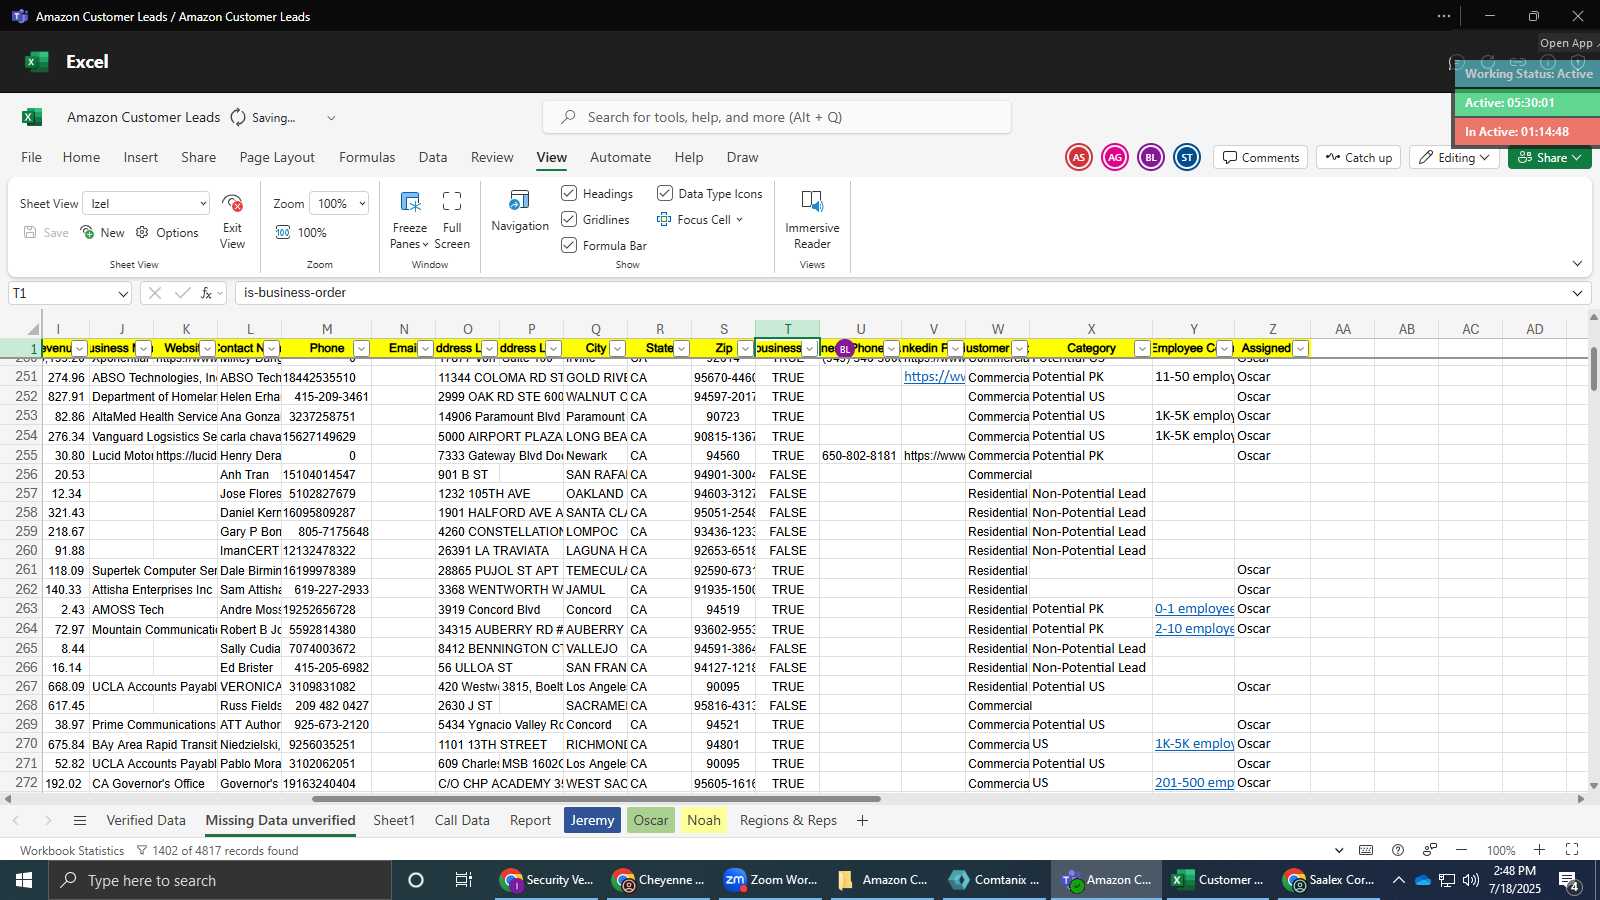Screen dimensions: 1600x900
Task: Toggle the Data Type Icons checkbox
Action: [x=665, y=193]
